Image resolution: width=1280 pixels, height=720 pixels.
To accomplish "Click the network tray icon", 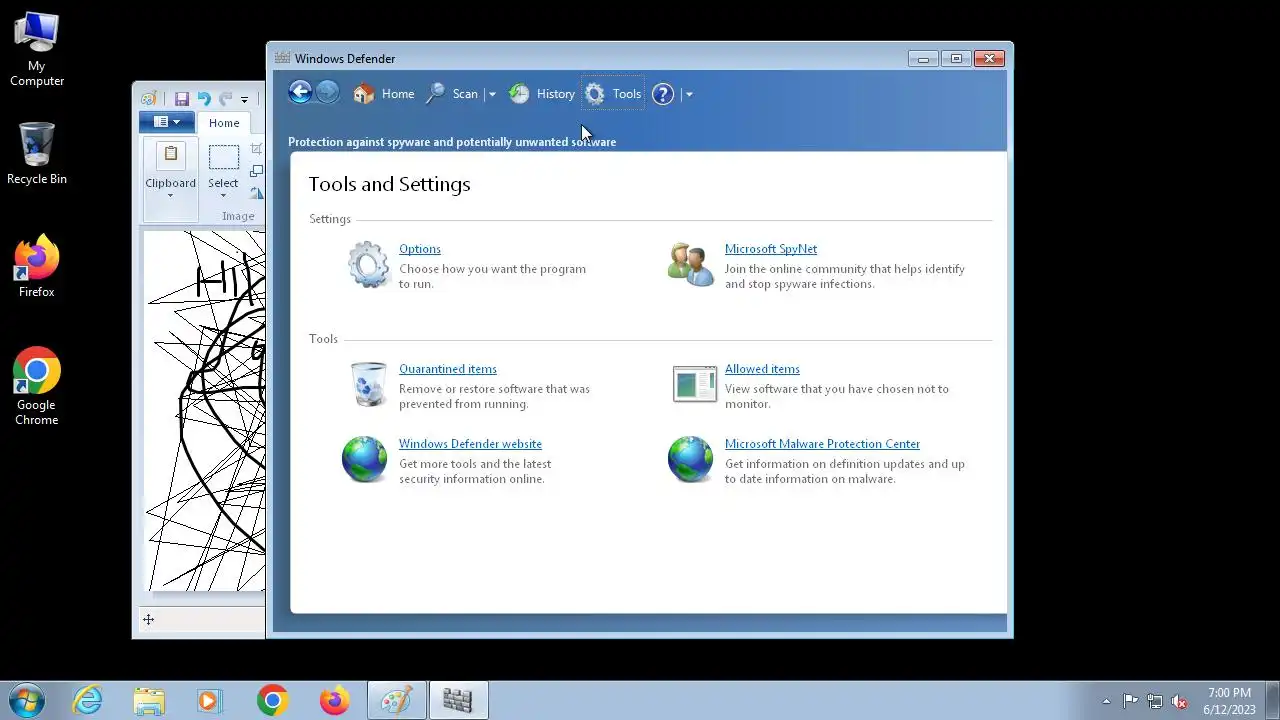I will 1155,701.
